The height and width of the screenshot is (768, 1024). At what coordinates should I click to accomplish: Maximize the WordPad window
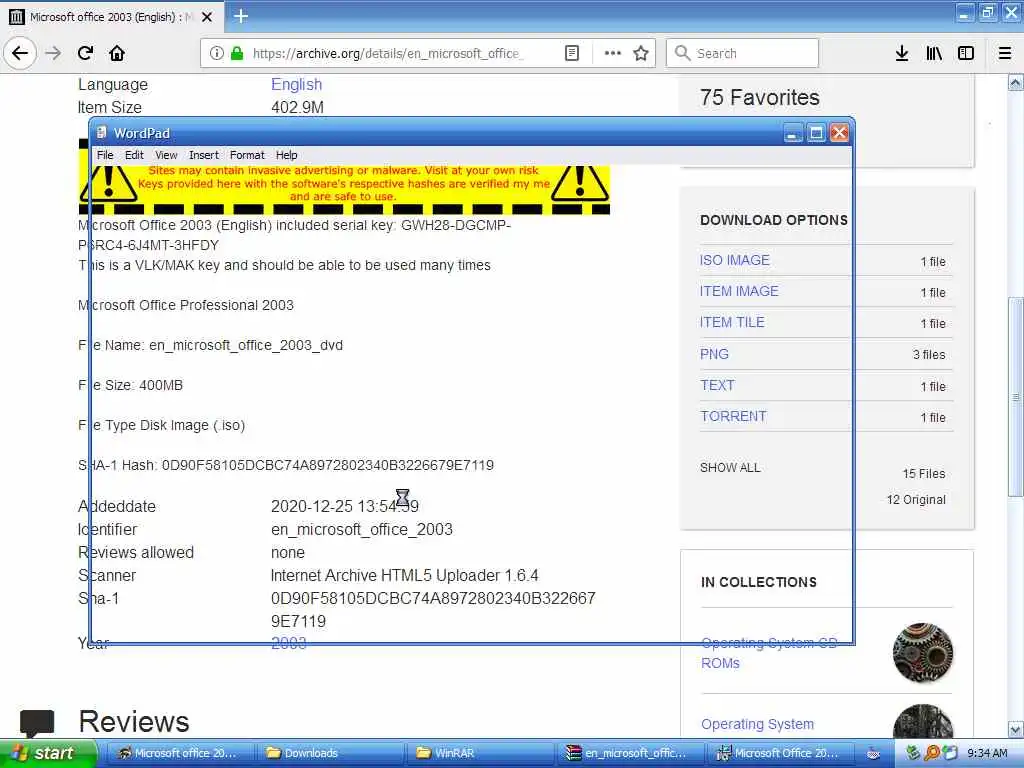[x=816, y=133]
